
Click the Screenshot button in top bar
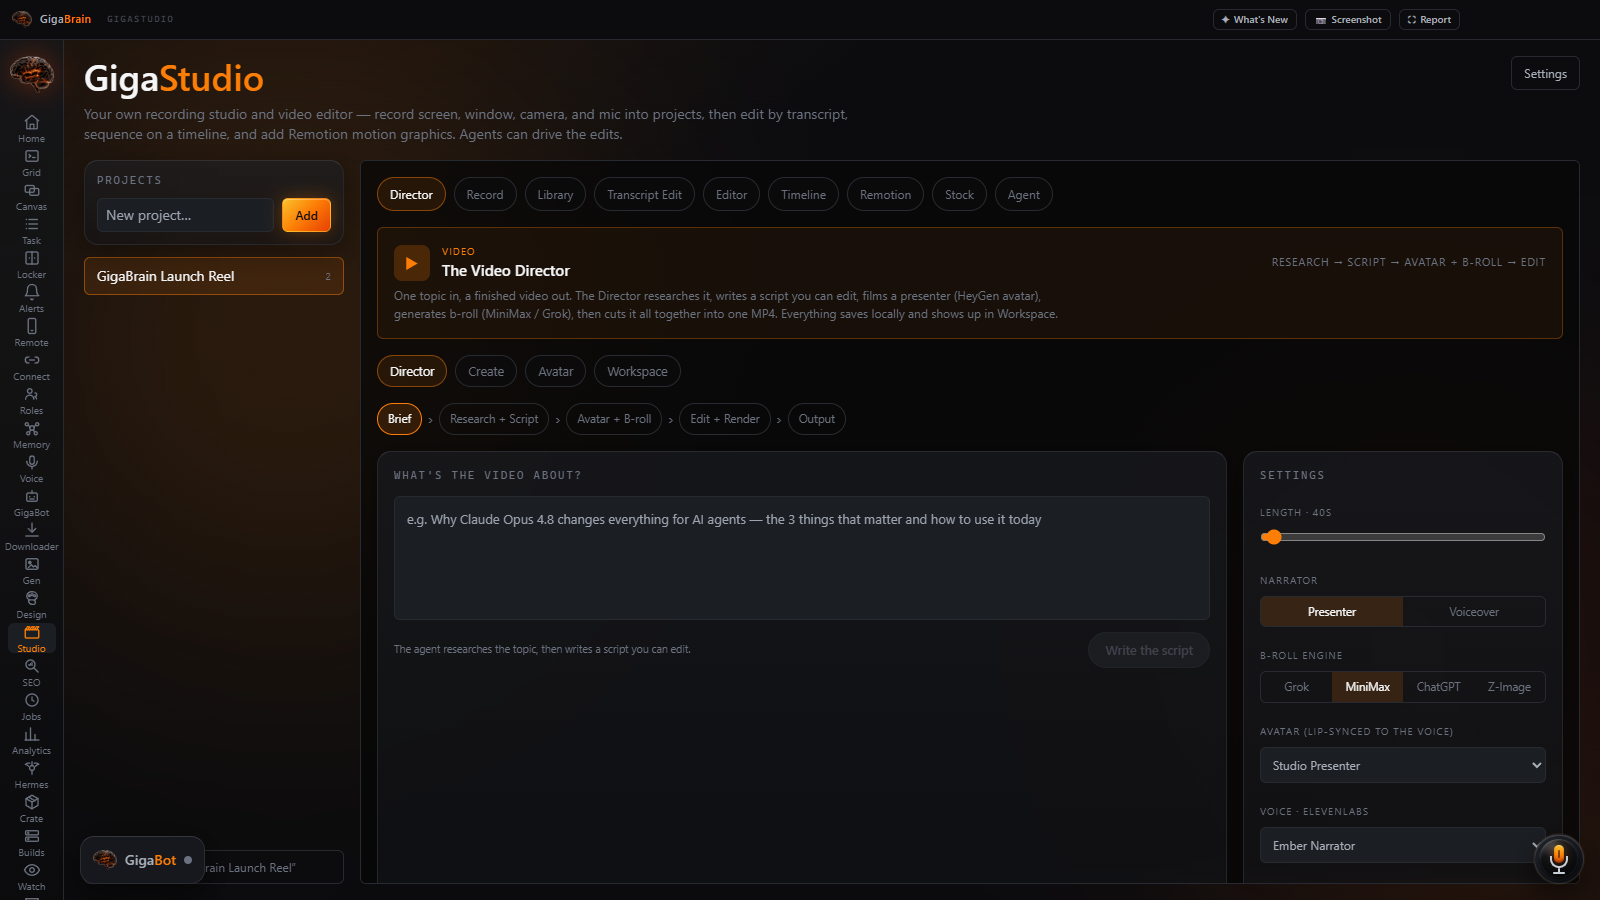(x=1347, y=20)
